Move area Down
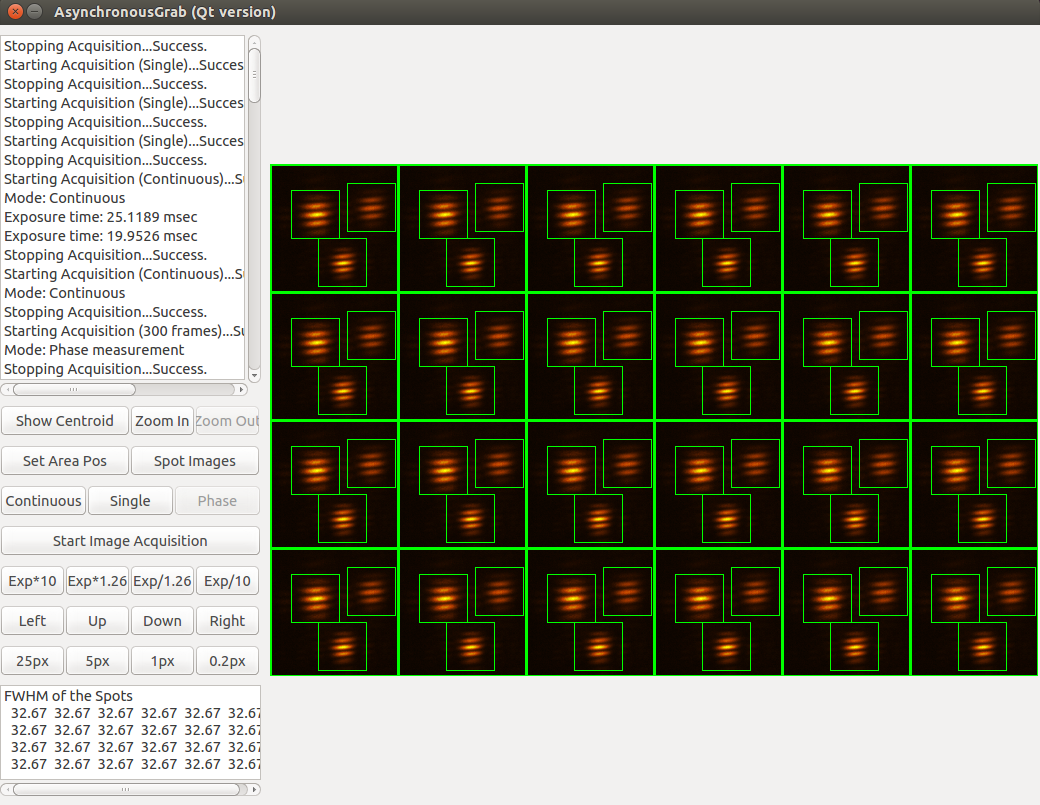The width and height of the screenshot is (1040, 805). pyautogui.click(x=162, y=621)
